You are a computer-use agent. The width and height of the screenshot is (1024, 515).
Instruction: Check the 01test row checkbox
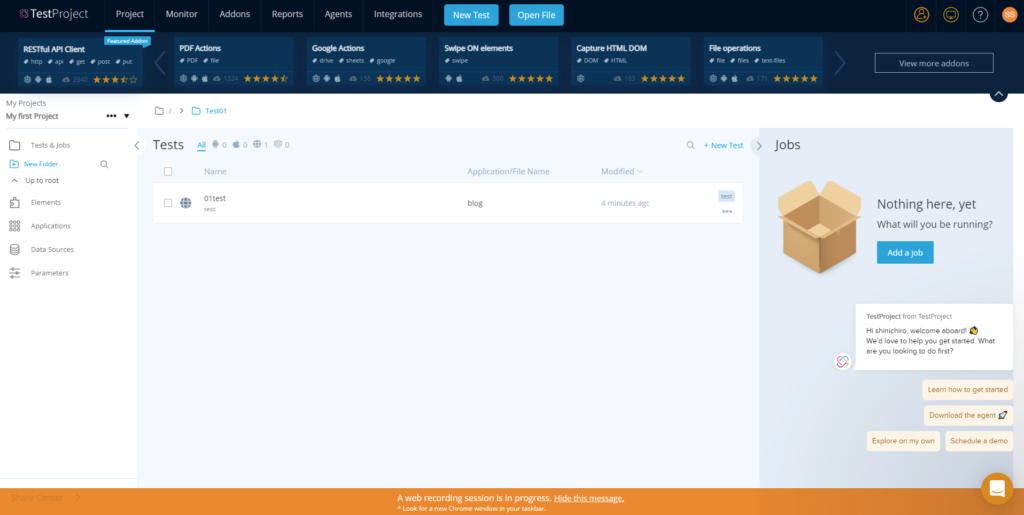(168, 203)
